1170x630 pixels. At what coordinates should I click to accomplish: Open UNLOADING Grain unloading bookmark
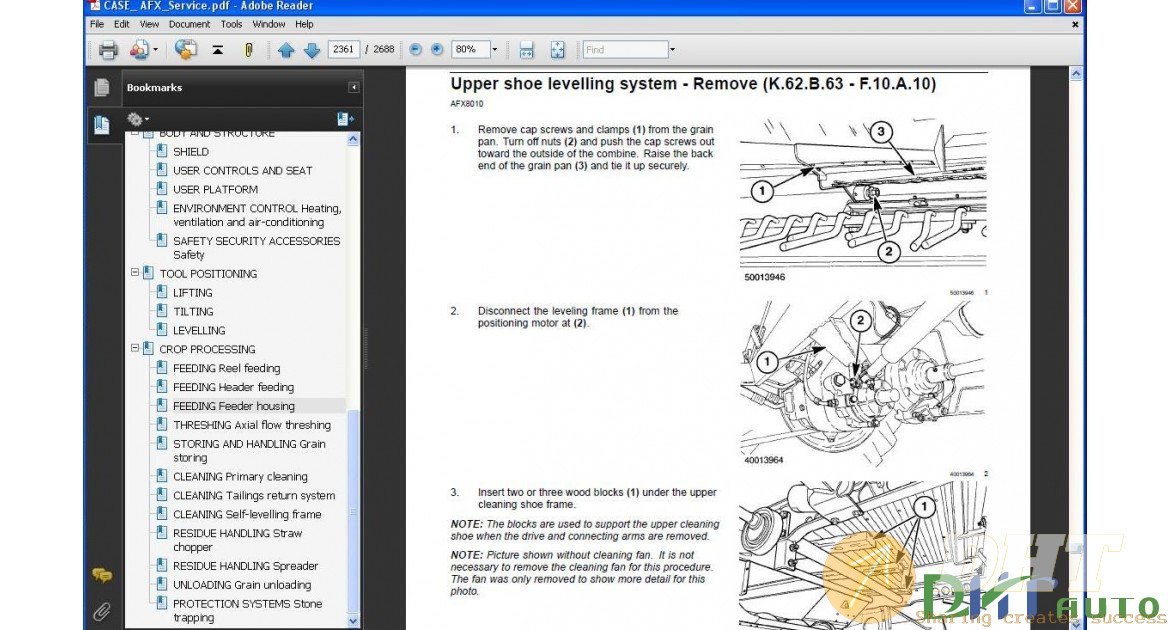click(242, 584)
